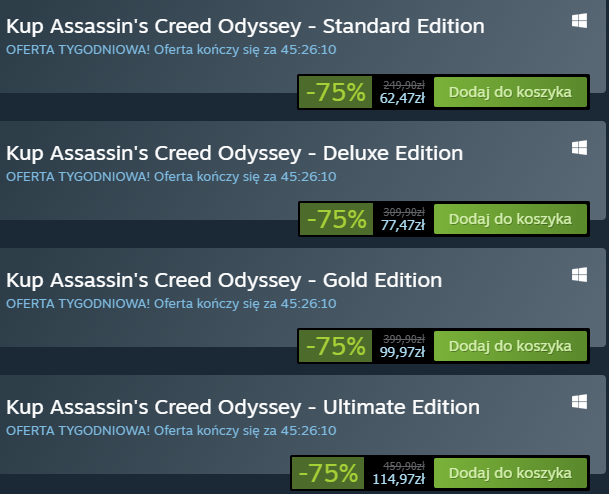
Task: Add Deluxe Edition to cart
Action: 510,219
